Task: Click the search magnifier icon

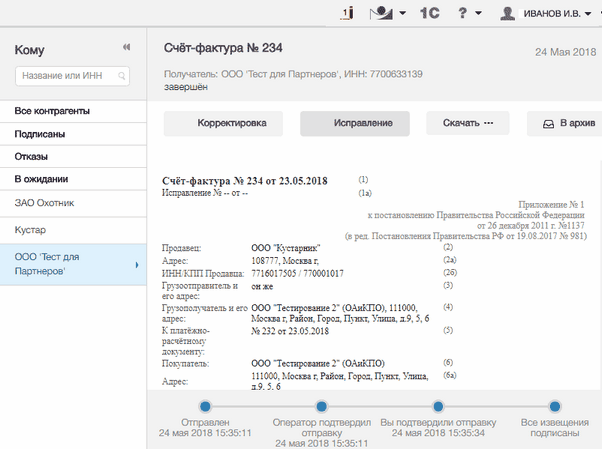Action: click(x=122, y=76)
